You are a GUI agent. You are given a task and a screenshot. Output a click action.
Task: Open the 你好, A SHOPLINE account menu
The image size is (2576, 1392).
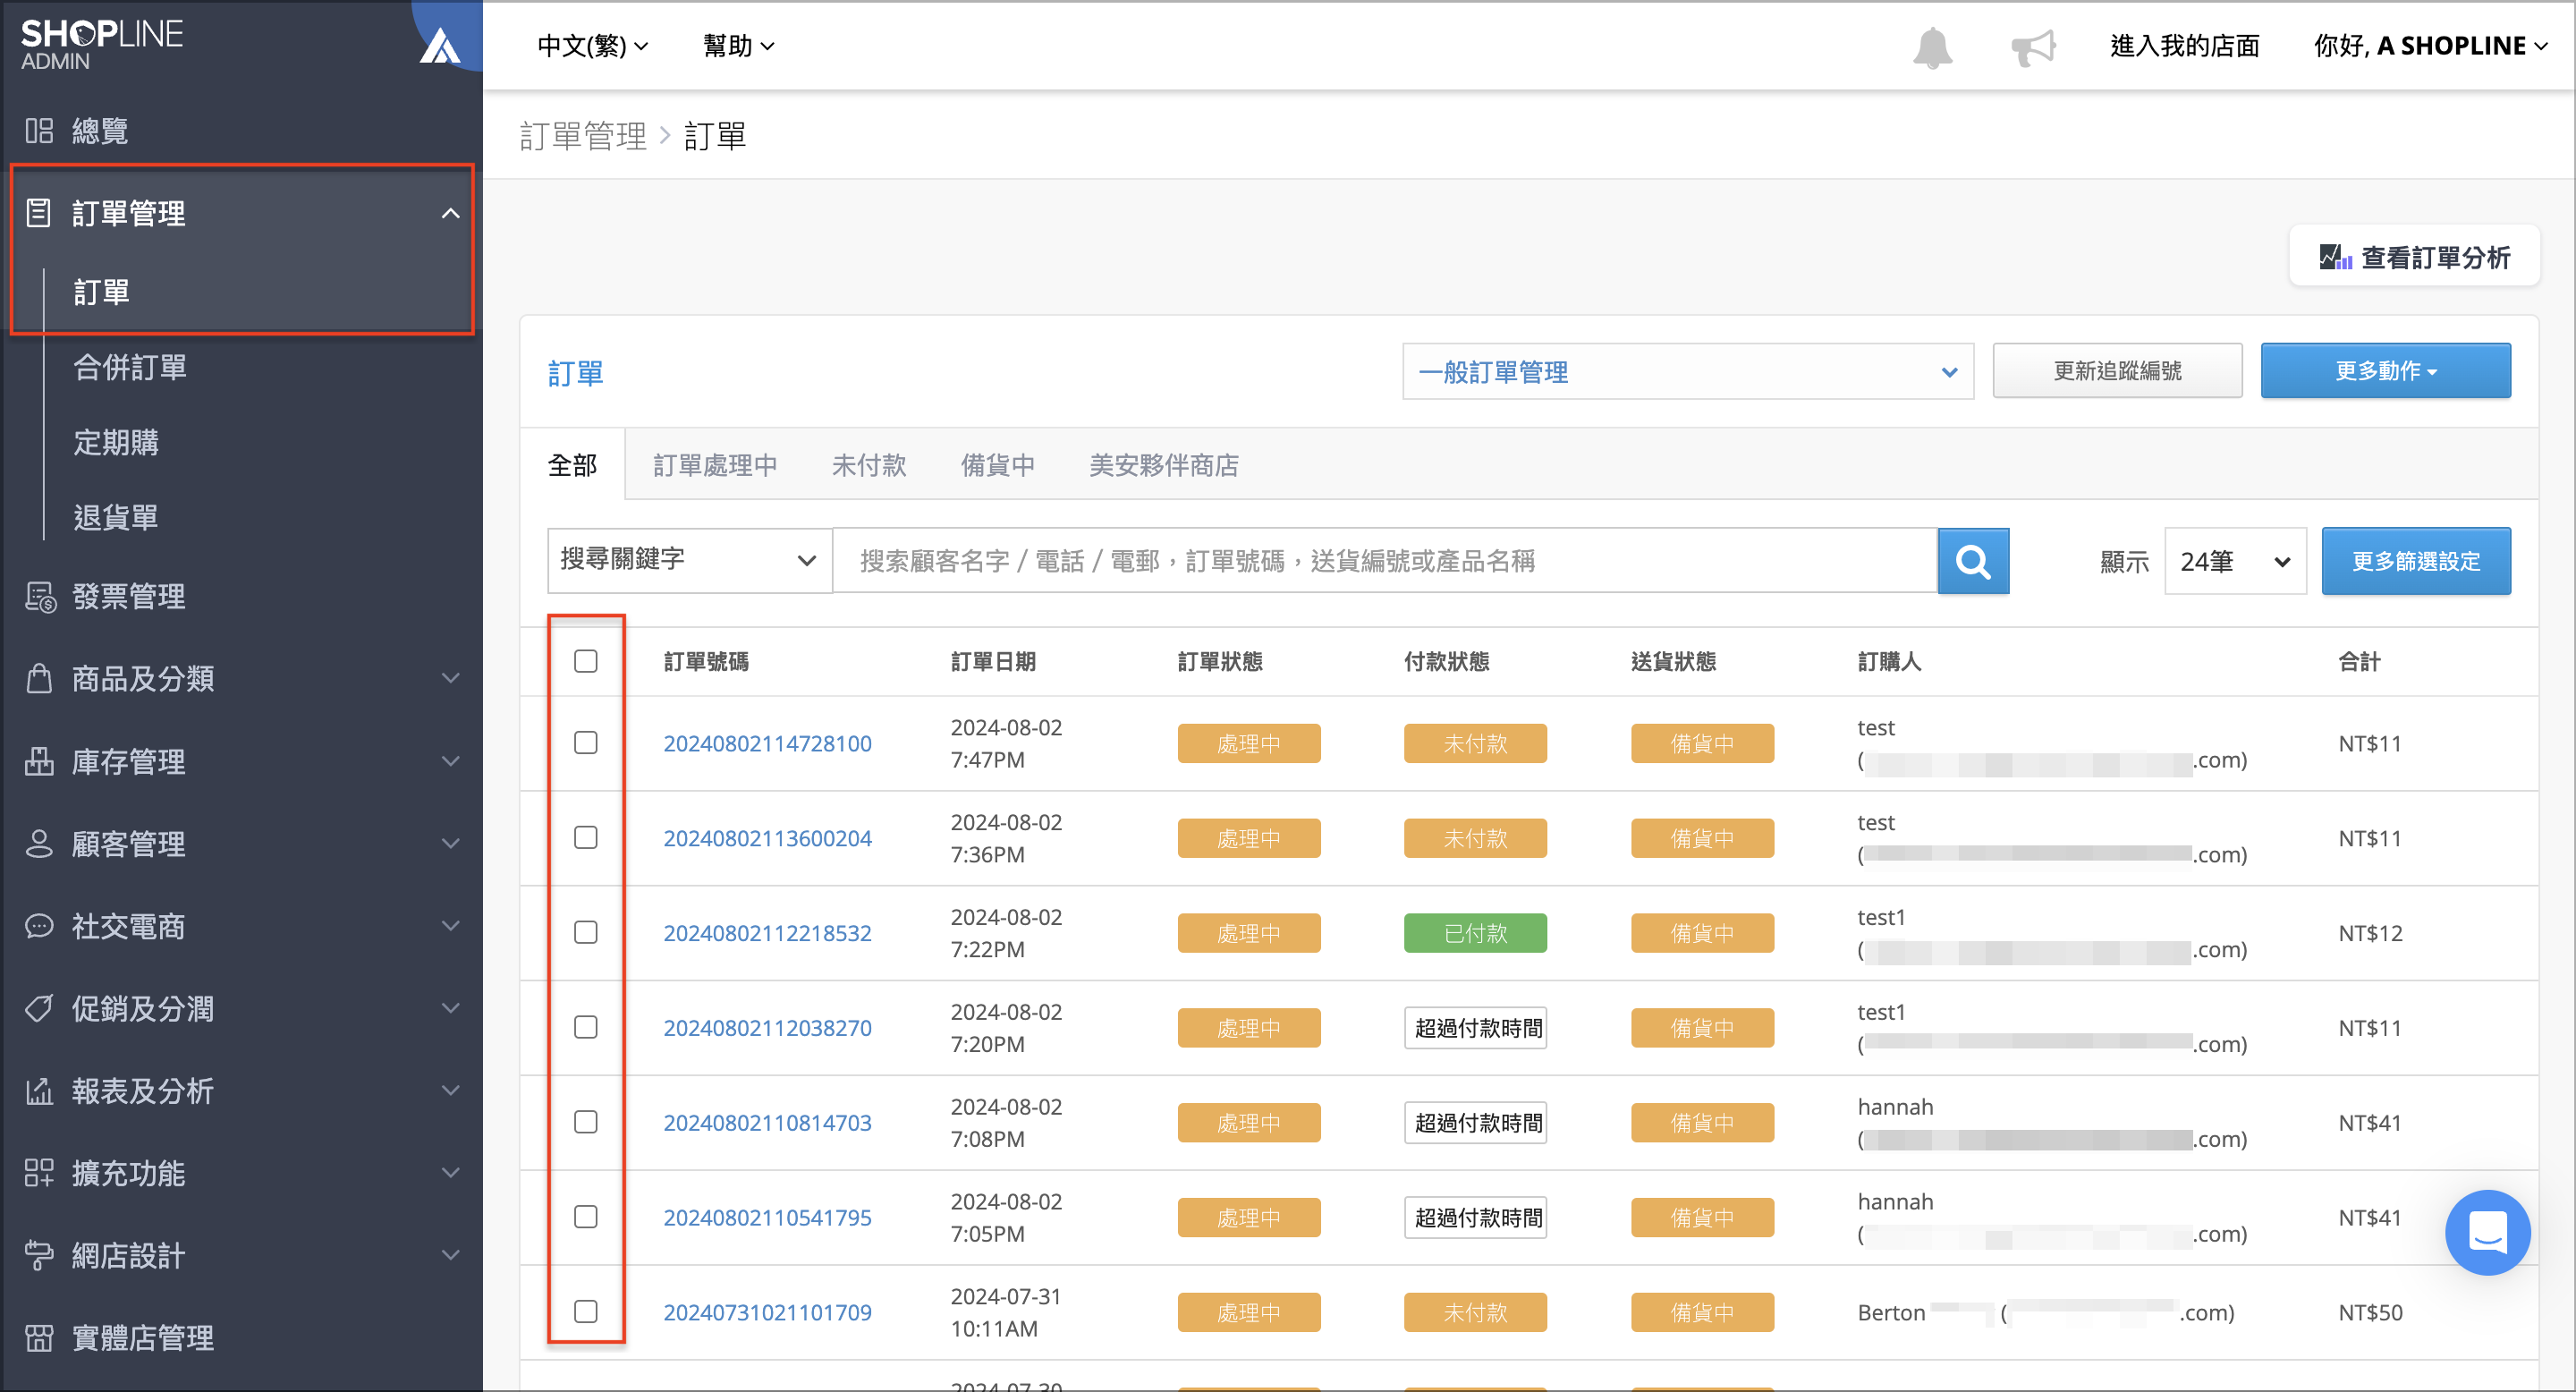tap(2430, 46)
